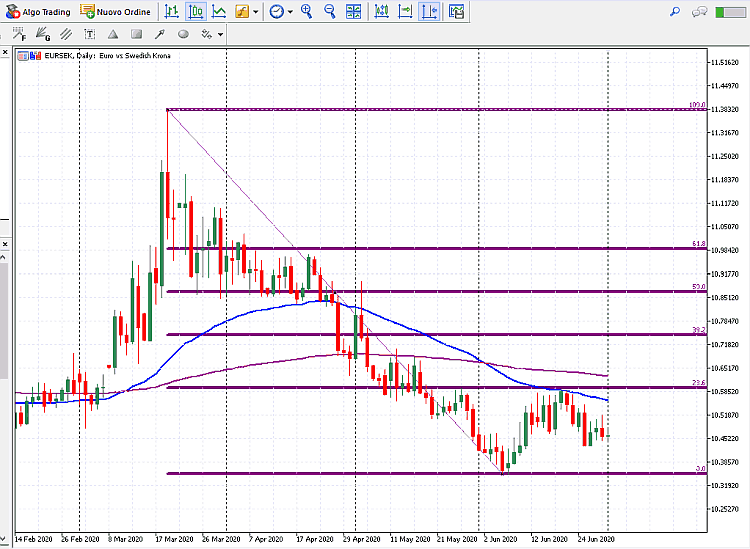Open the indicators dropdown arrow

pyautogui.click(x=256, y=12)
